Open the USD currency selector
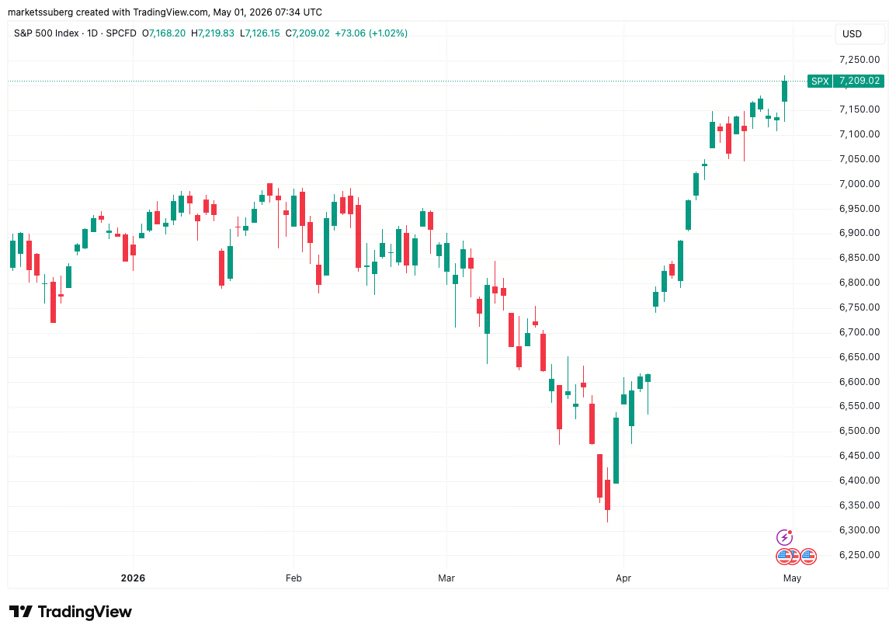 [851, 34]
